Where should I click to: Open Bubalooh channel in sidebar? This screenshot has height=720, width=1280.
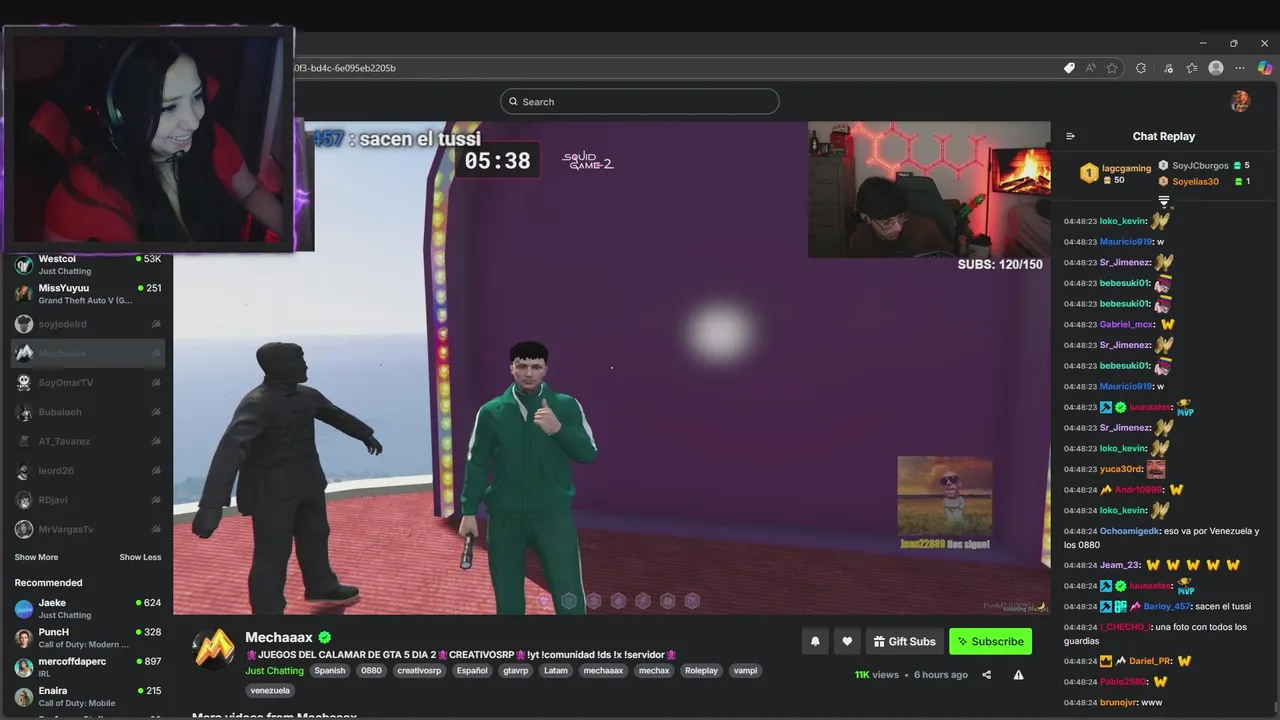point(88,412)
